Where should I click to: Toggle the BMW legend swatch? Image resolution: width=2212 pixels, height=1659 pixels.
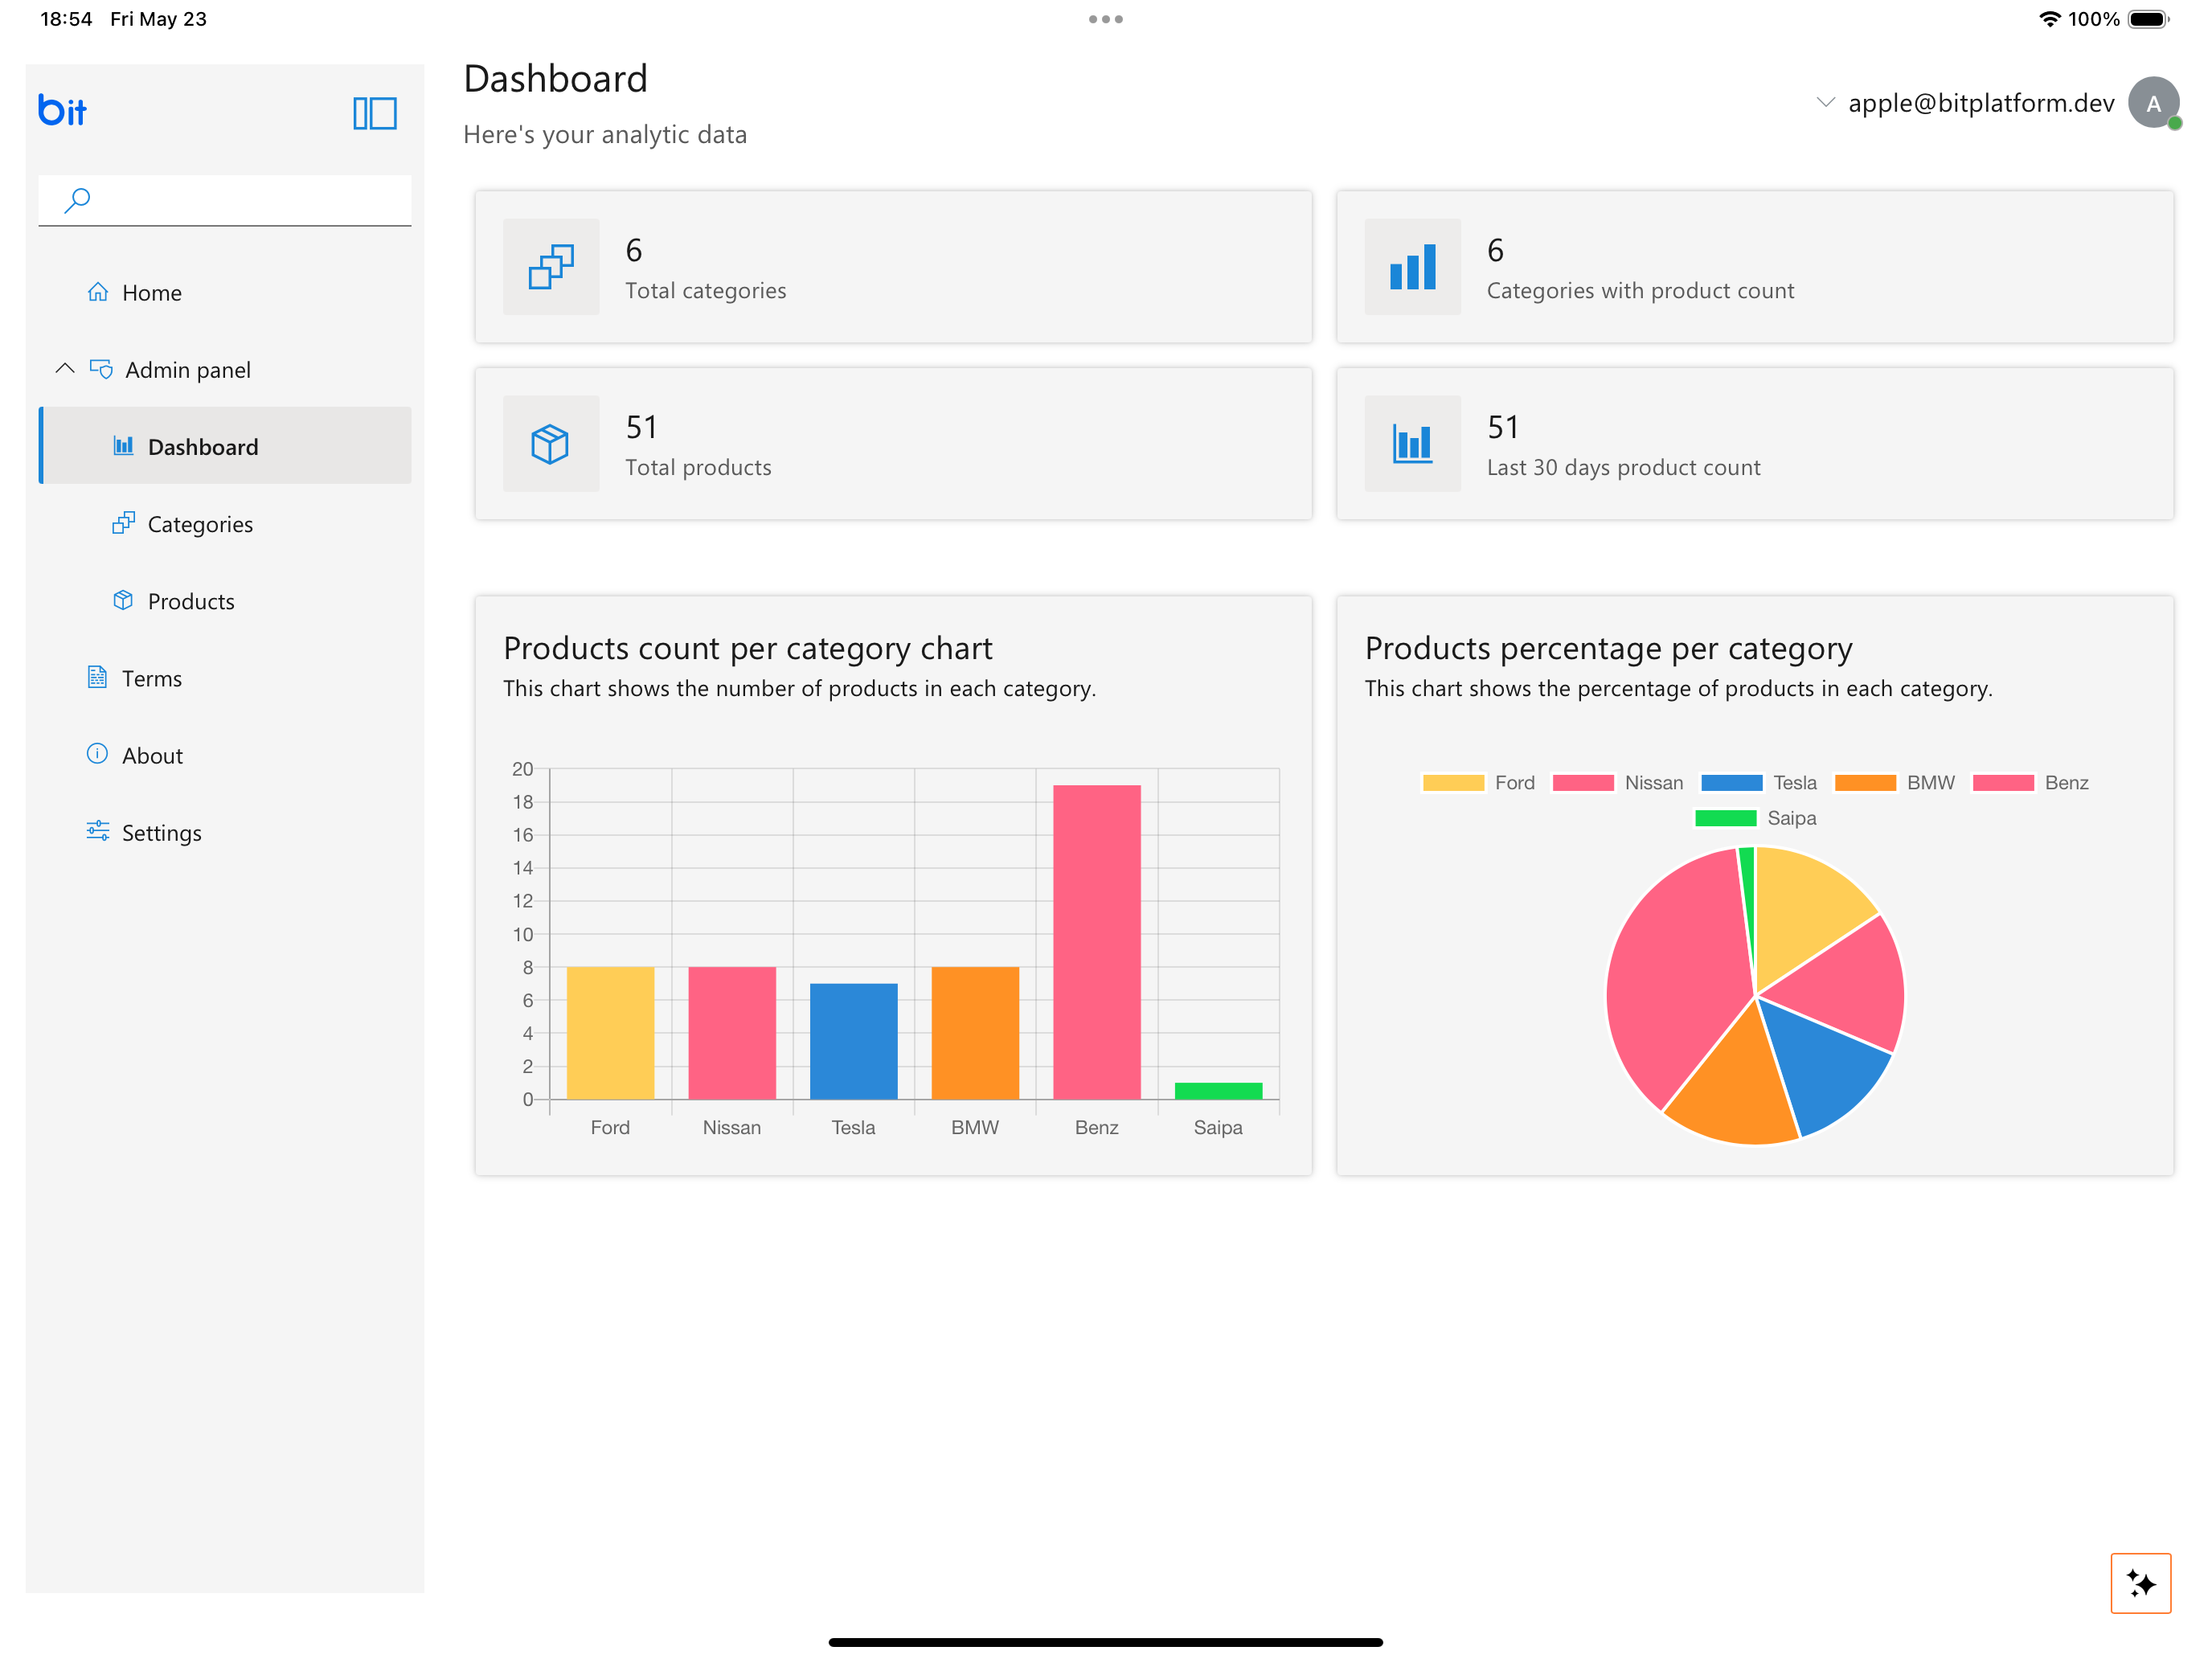[1865, 783]
